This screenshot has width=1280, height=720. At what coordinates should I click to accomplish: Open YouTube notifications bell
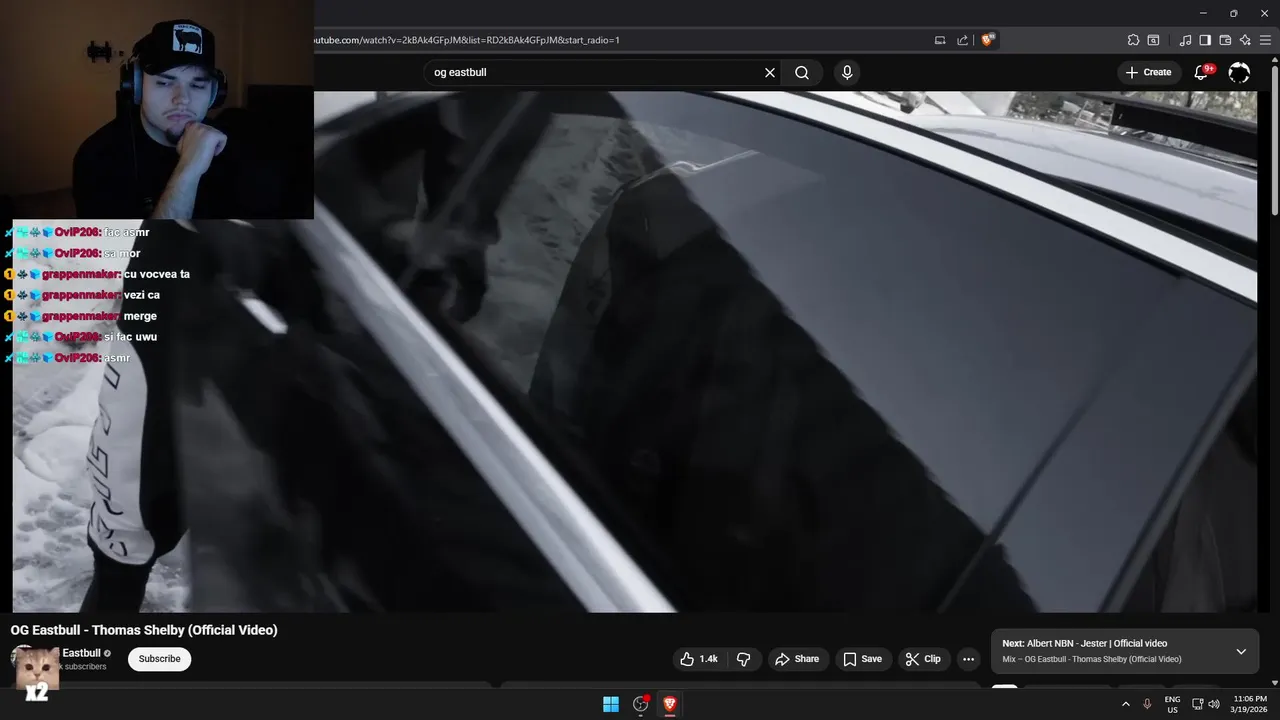(x=1203, y=72)
